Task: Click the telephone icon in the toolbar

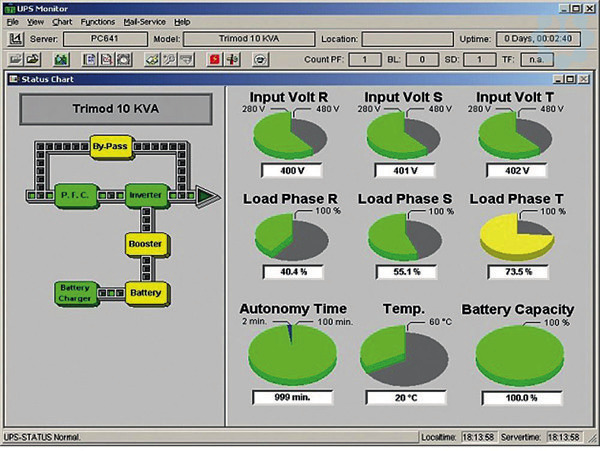Action: pyautogui.click(x=261, y=59)
